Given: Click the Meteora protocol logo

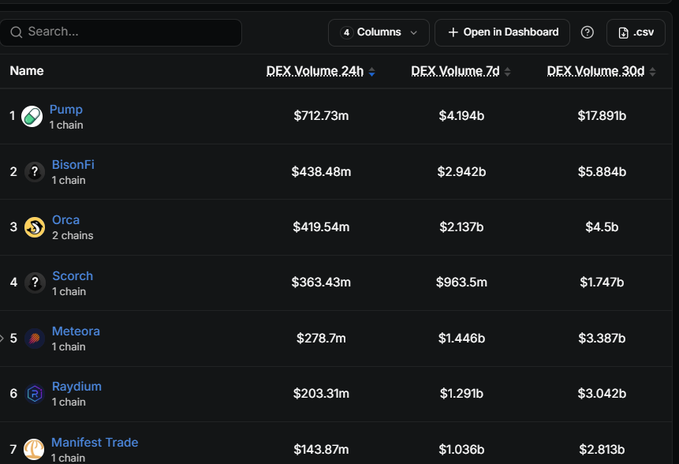Looking at the screenshot, I should [x=35, y=338].
